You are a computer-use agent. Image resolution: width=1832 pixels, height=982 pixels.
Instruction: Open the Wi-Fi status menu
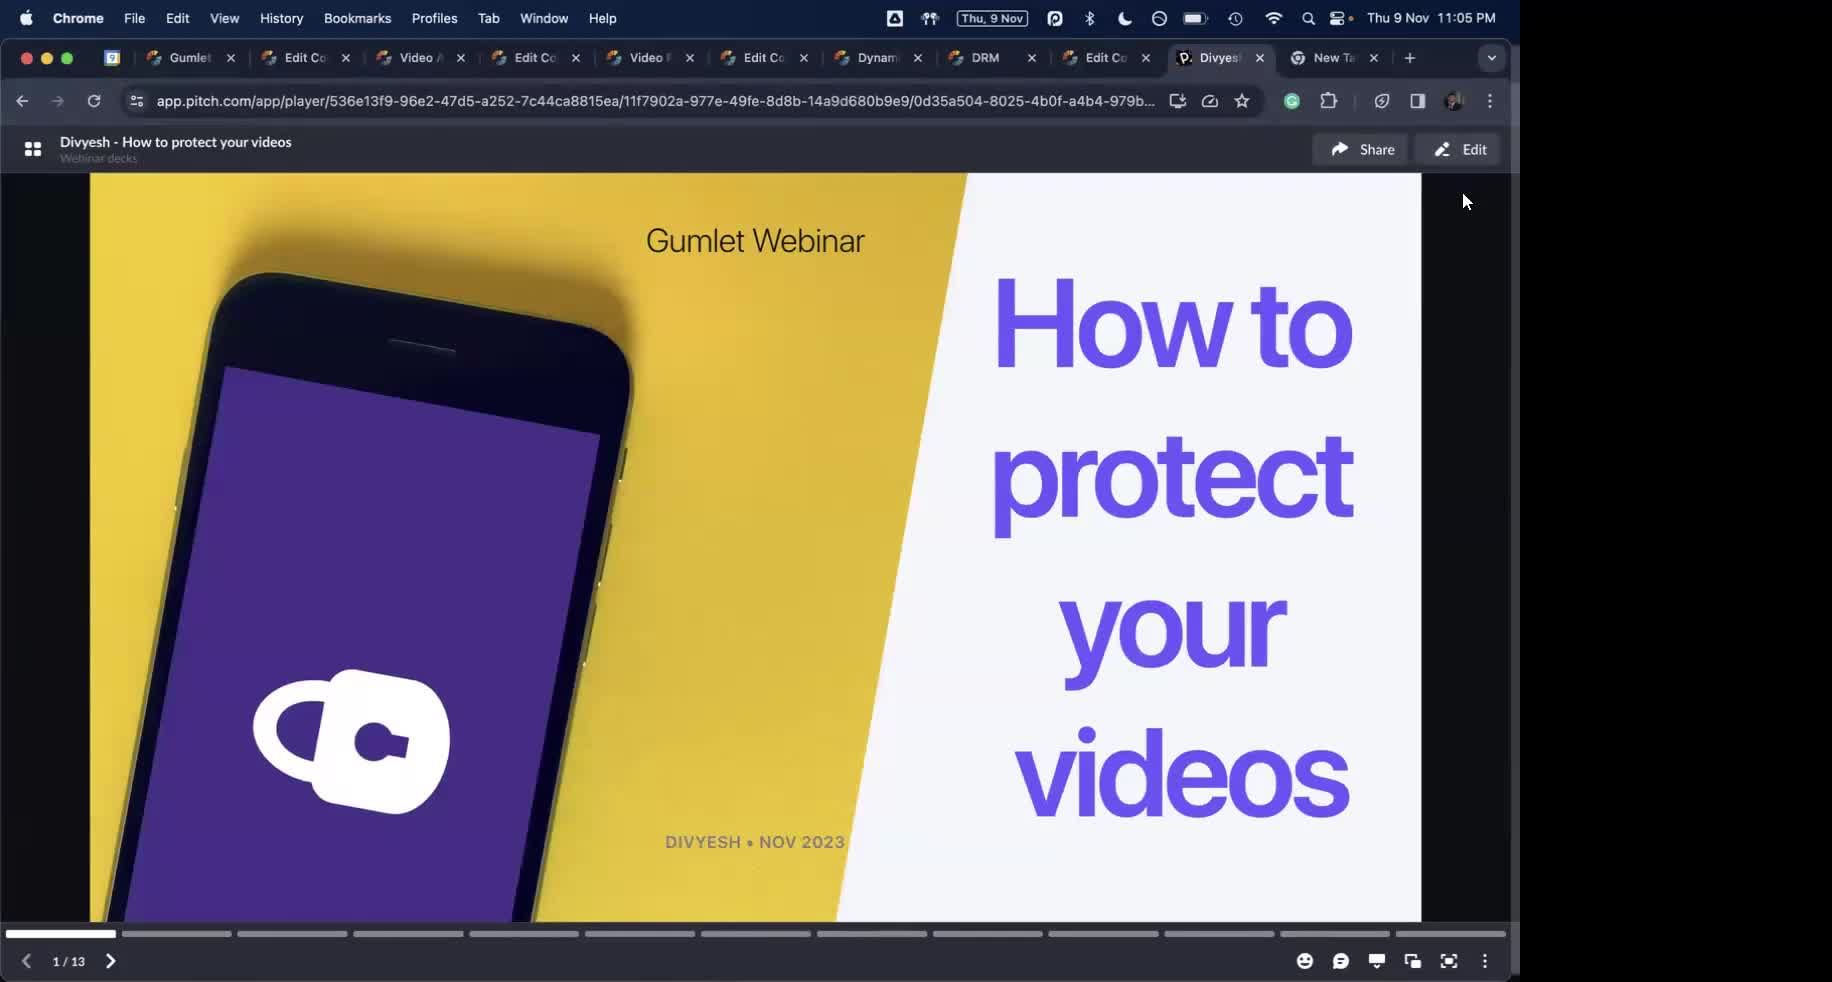(1273, 18)
